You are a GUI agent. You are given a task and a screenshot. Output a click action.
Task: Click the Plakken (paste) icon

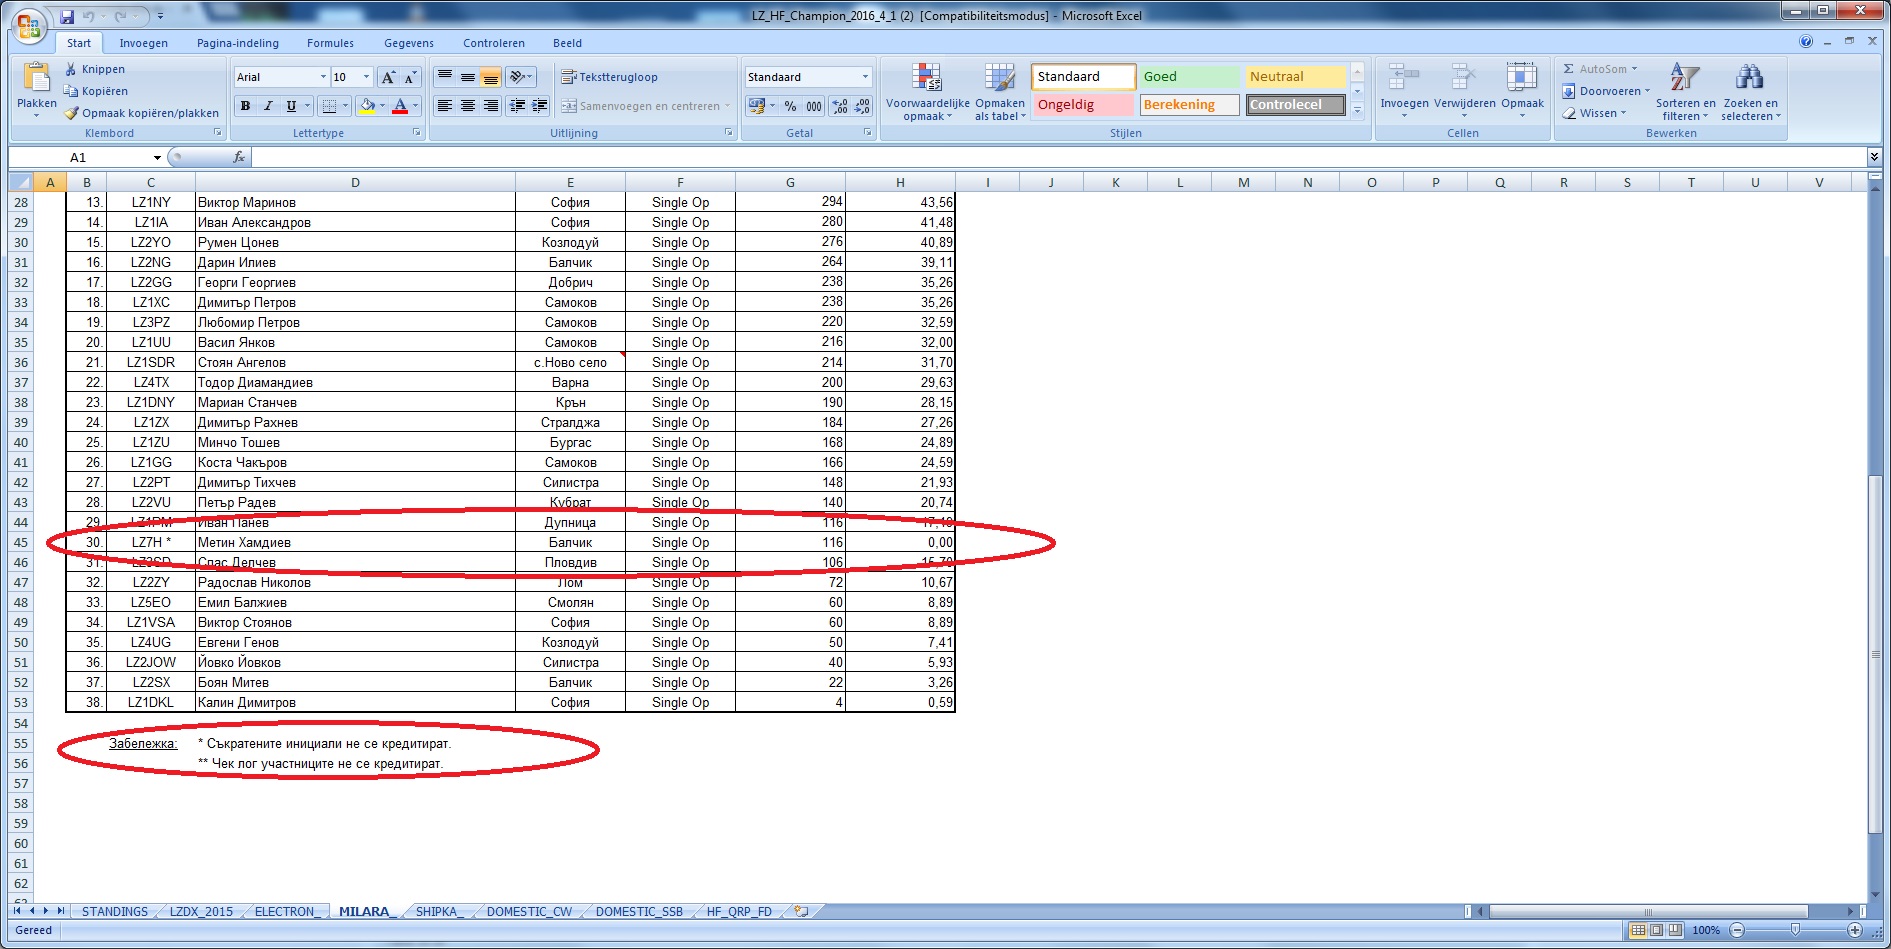[36, 78]
